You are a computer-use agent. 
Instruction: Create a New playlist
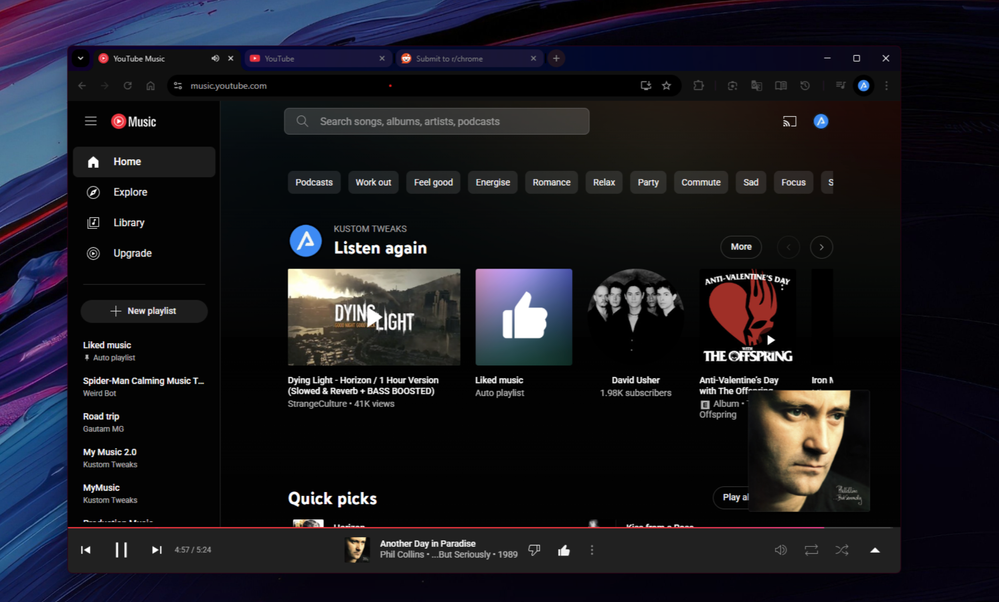tap(144, 311)
